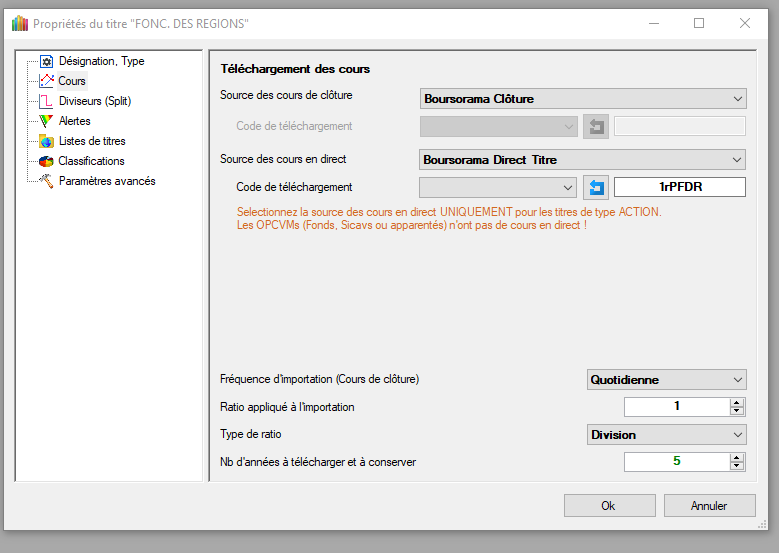
Task: Click the 1rPFDR code text field
Action: coord(679,187)
